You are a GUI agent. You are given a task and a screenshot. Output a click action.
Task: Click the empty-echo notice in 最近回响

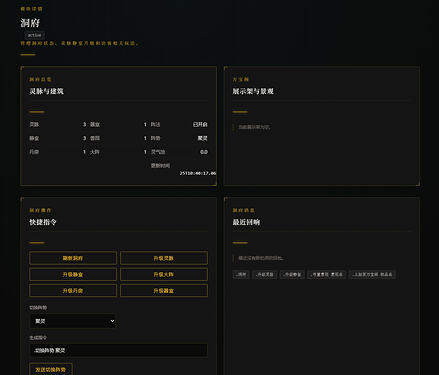click(261, 258)
